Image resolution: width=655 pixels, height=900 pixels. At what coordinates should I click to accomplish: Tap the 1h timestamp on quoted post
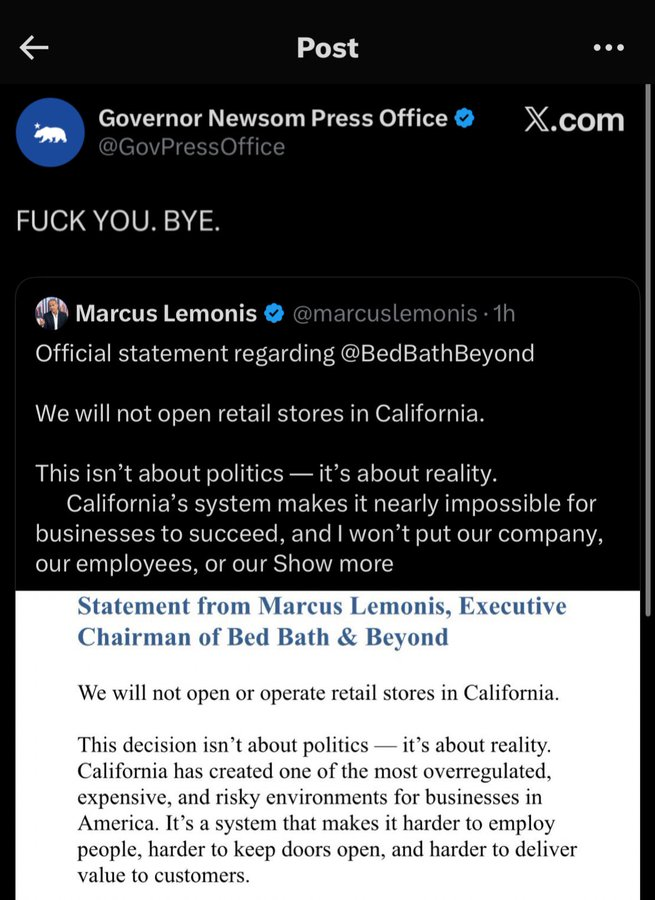click(504, 313)
